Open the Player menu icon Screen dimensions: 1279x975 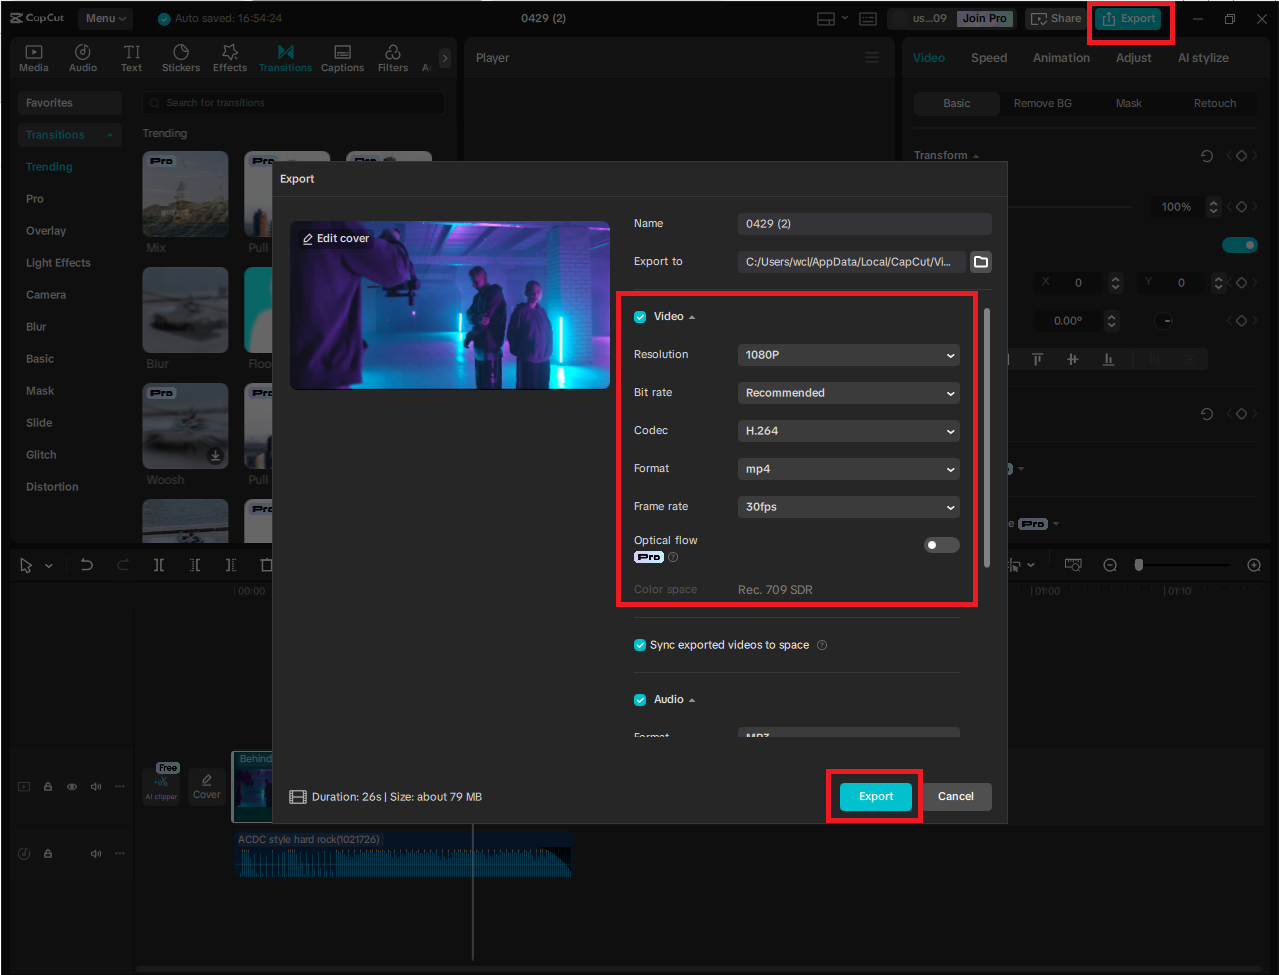pyautogui.click(x=872, y=58)
